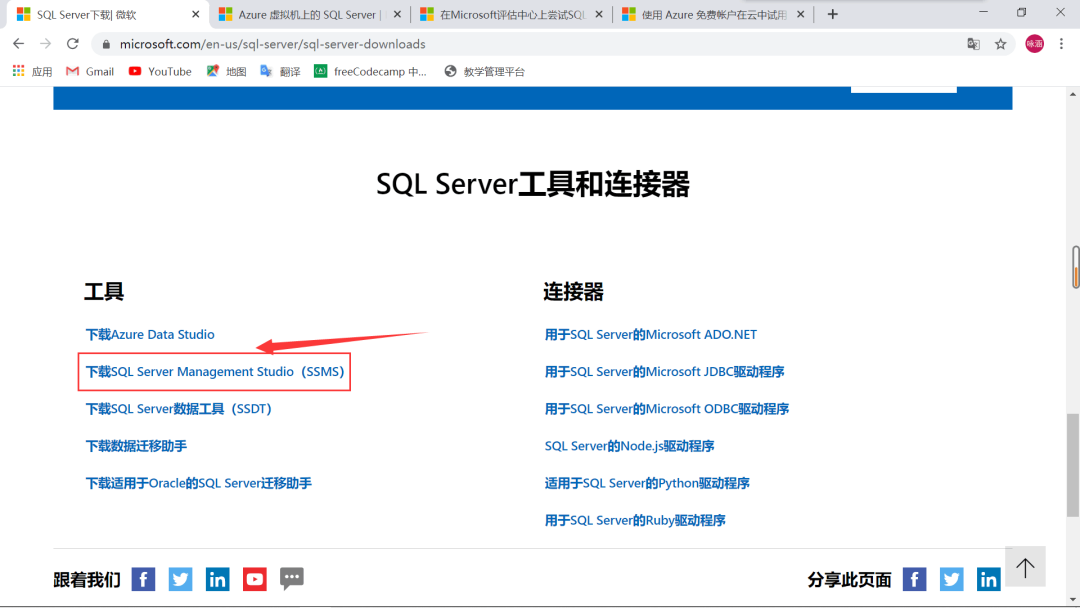Switch to Azure 虚拟机上的 SQL Server tab
This screenshot has height=608, width=1080.
click(x=310, y=14)
